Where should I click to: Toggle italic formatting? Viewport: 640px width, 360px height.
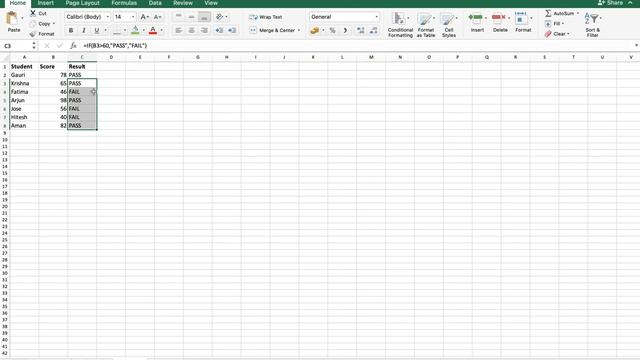coord(84,30)
